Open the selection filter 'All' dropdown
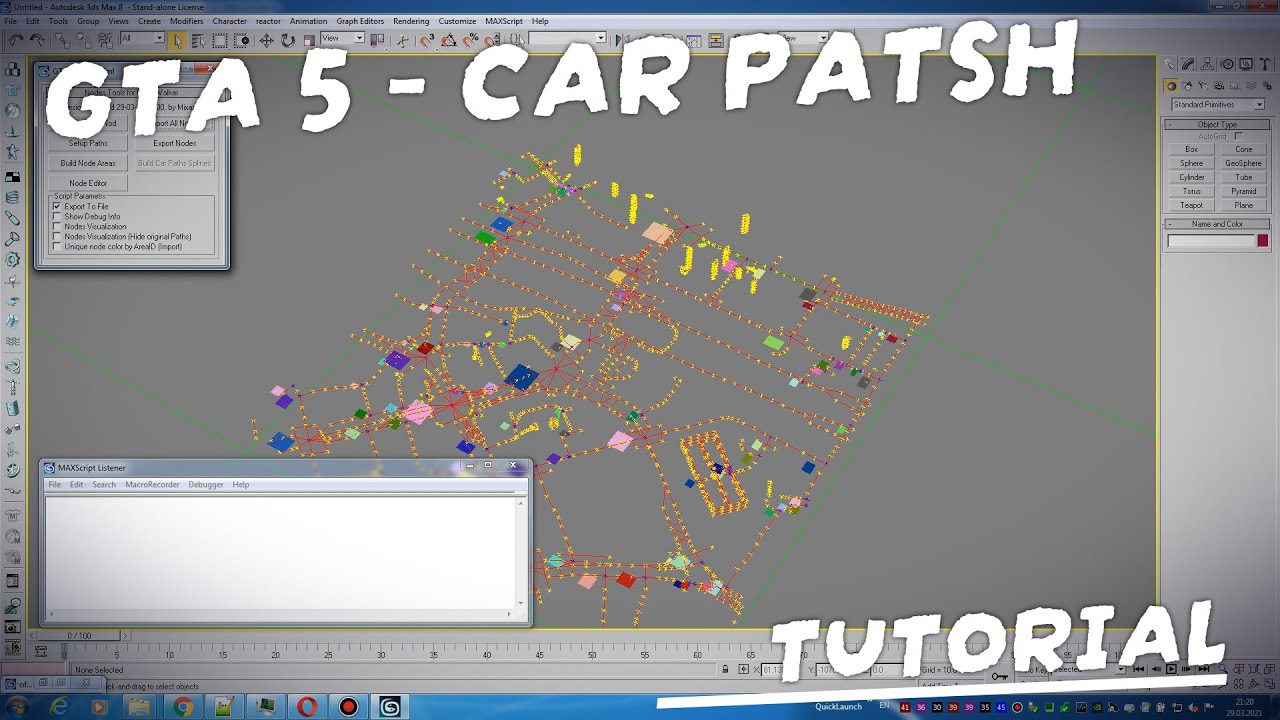This screenshot has width=1280, height=720. coord(142,38)
